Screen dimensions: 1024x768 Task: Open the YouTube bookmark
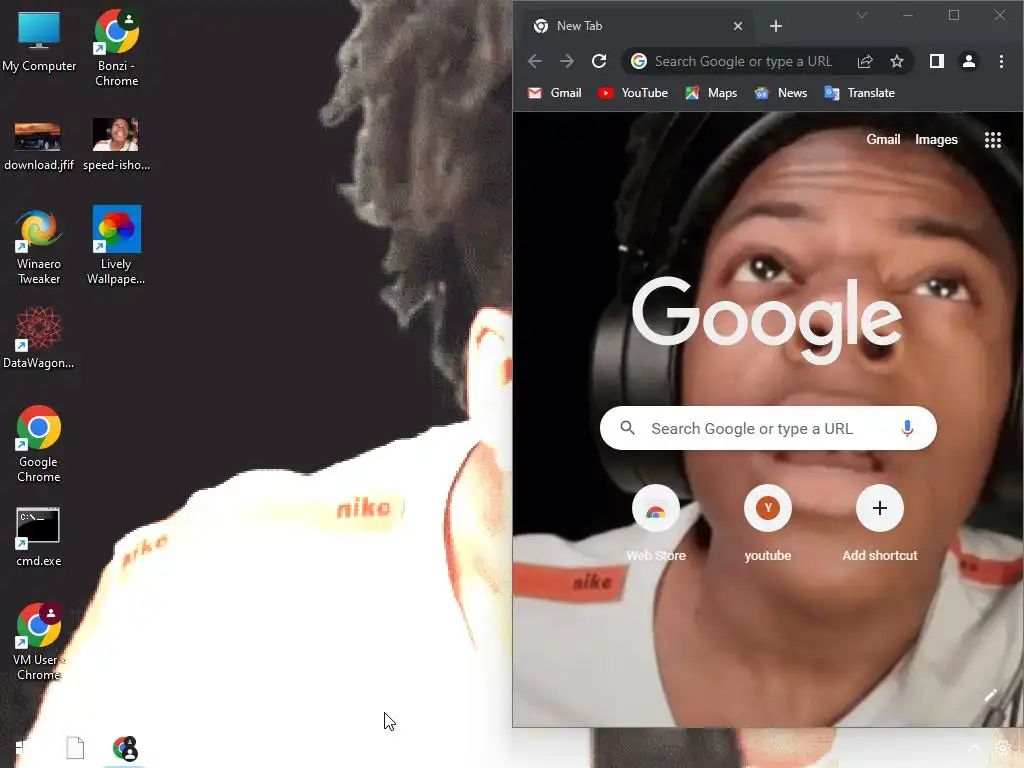pos(633,93)
